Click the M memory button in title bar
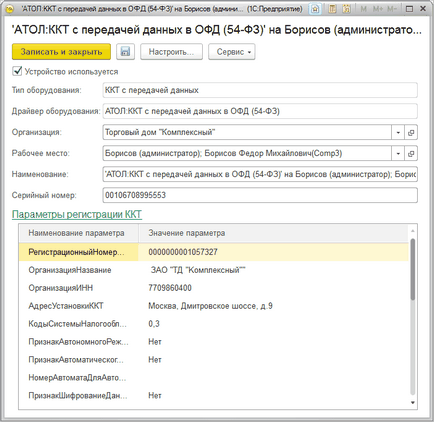This screenshot has height=422, width=434. [364, 9]
